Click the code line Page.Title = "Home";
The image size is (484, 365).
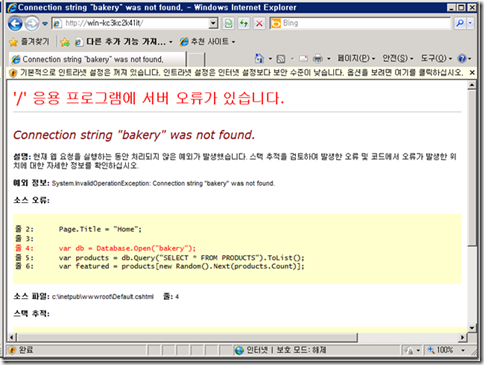100,229
